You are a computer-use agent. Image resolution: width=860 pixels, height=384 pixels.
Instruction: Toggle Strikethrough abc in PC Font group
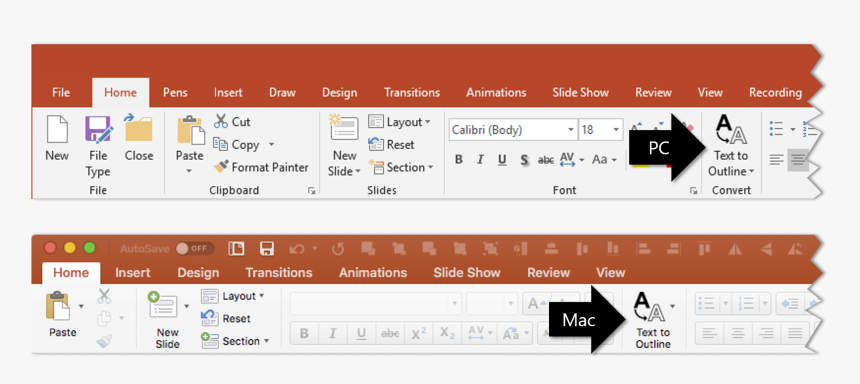pyautogui.click(x=546, y=160)
